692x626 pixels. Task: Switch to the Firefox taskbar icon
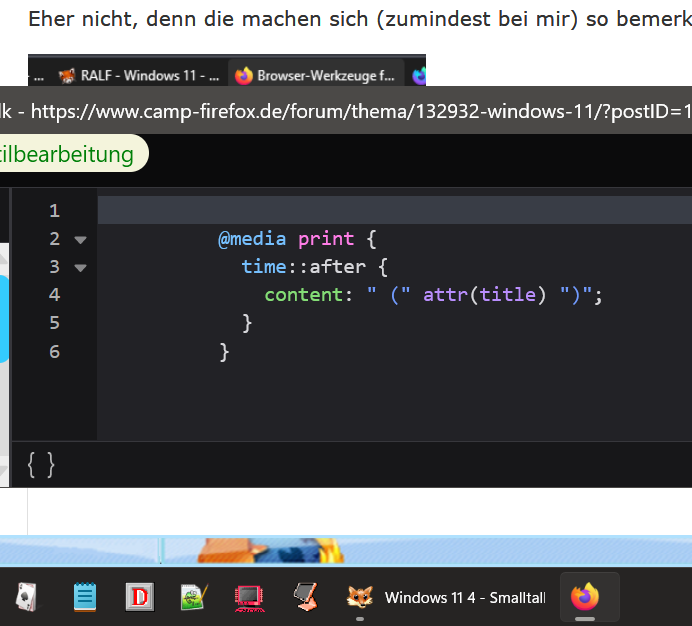[x=585, y=597]
